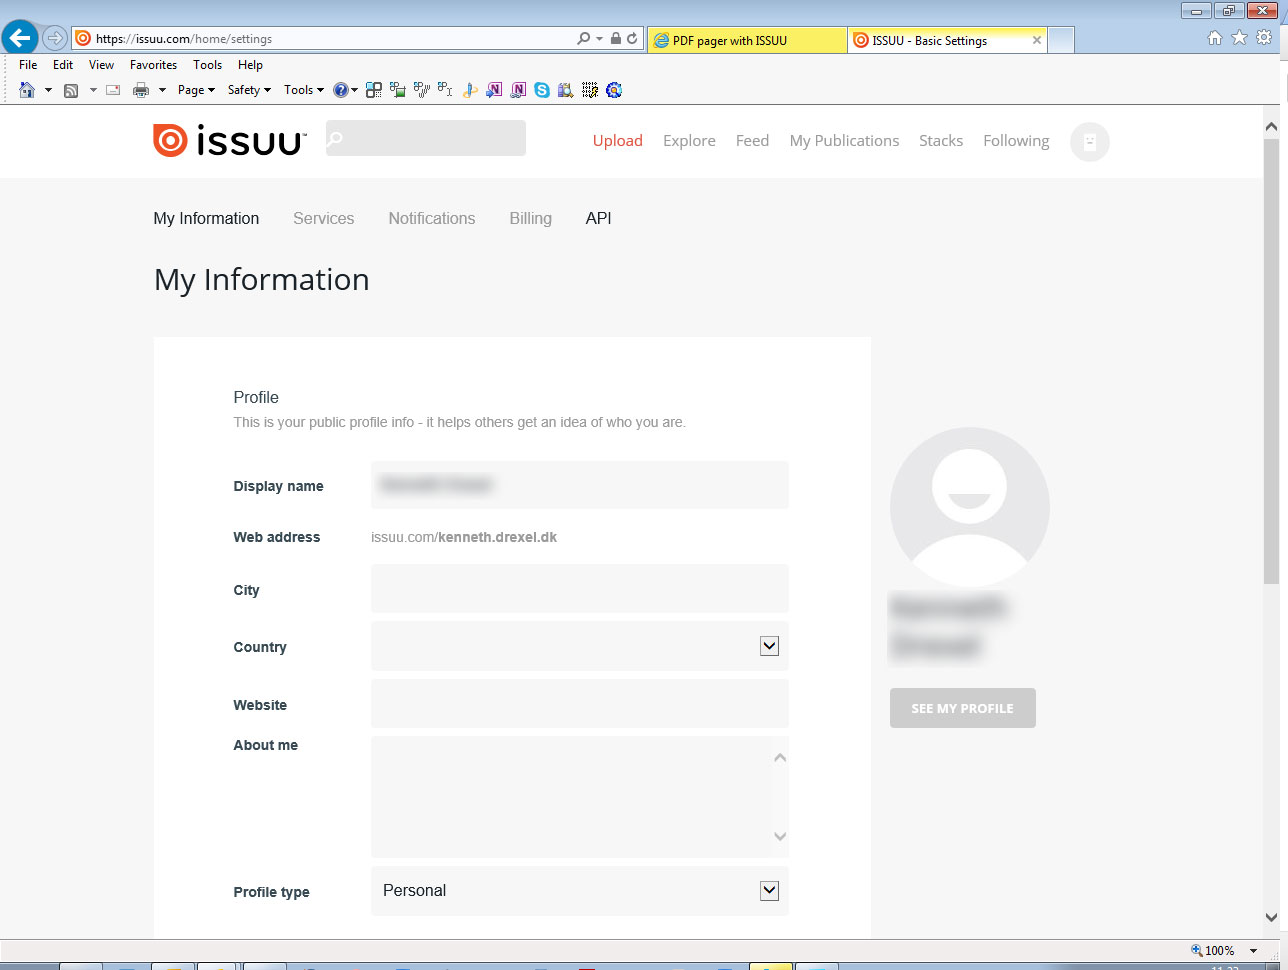Image resolution: width=1288 pixels, height=970 pixels.
Task: Go back with the browser back arrow
Action: coord(19,38)
